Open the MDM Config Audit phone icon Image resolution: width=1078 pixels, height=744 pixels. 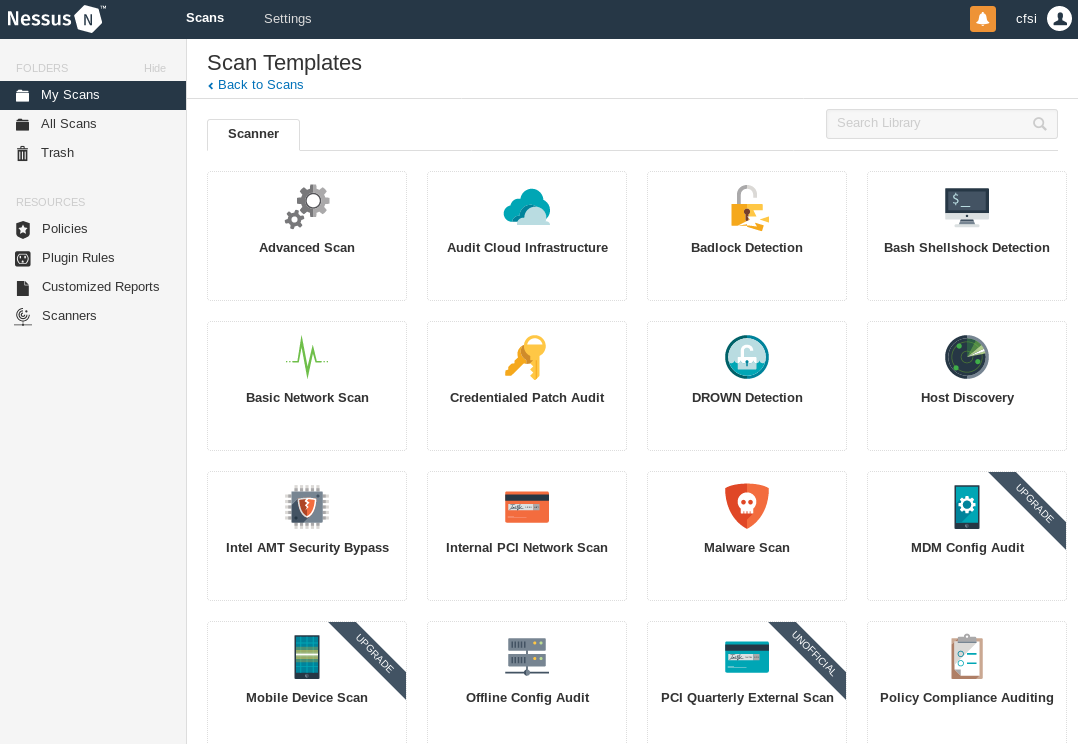[967, 507]
